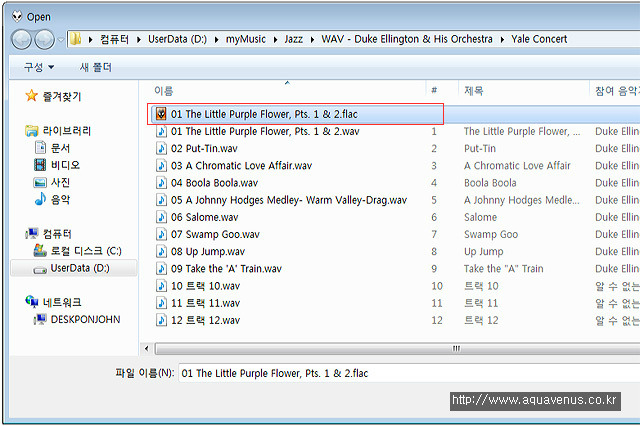Click the left scroll arrow of horizontal scrollbar
The width and height of the screenshot is (640, 426).
pyautogui.click(x=147, y=348)
